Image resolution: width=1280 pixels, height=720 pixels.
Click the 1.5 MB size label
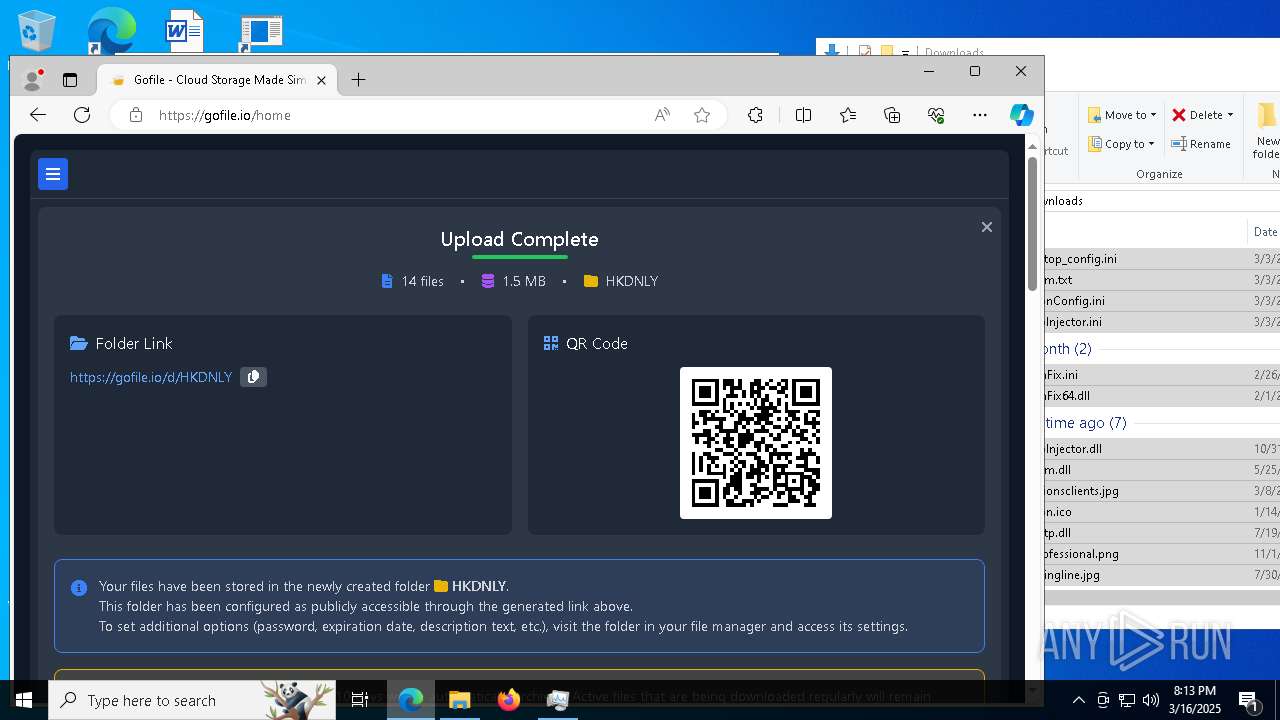pos(524,281)
